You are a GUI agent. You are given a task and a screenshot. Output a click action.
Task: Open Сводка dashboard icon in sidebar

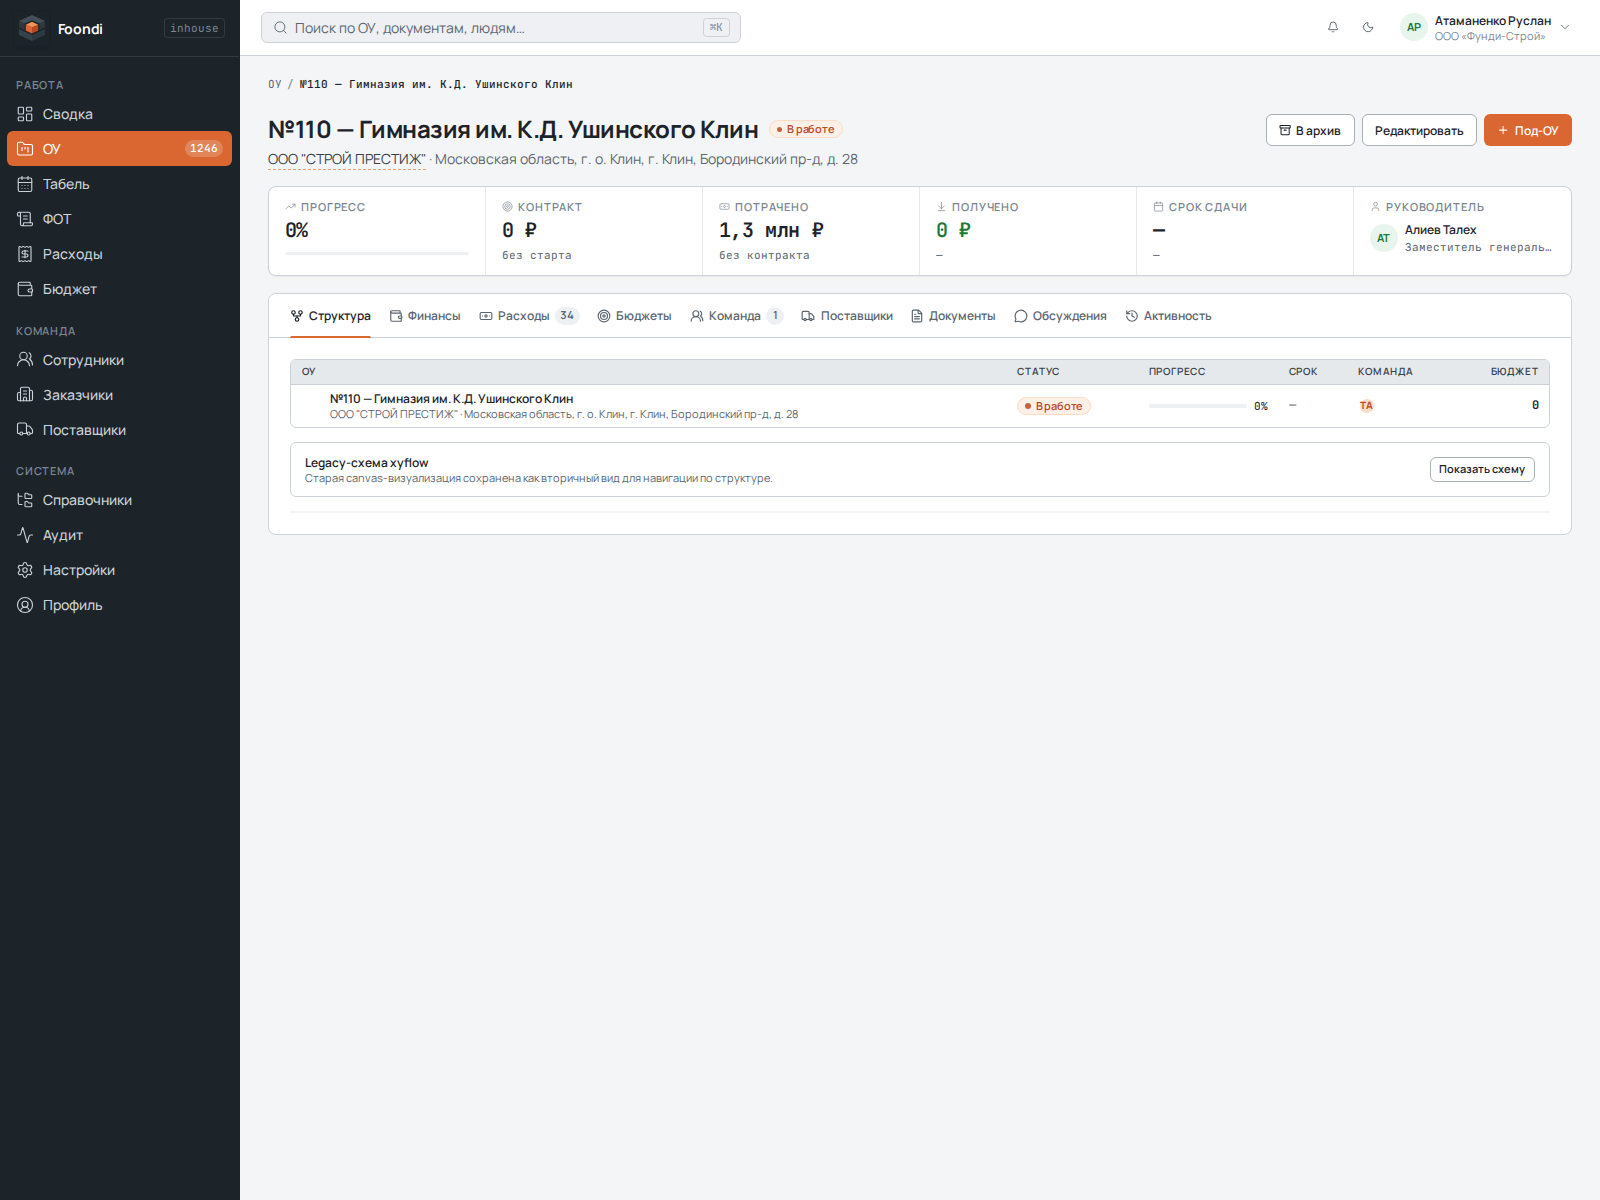[x=25, y=114]
